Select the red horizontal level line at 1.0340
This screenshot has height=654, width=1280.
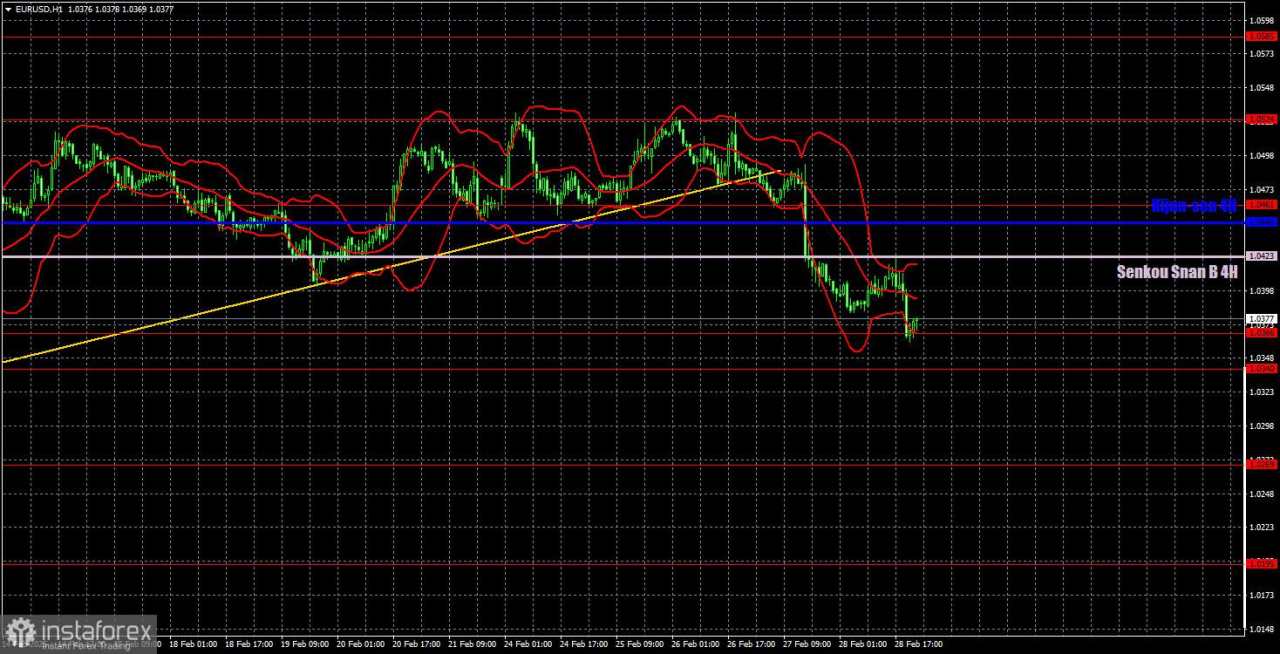[x=622, y=369]
